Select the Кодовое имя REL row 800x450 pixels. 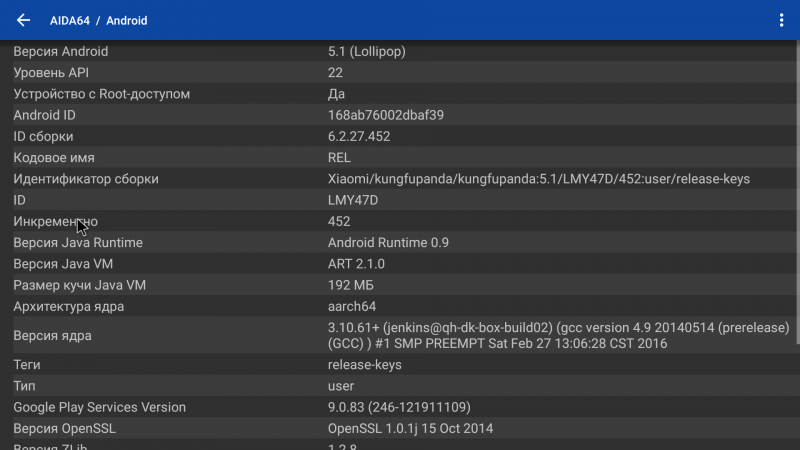click(400, 157)
